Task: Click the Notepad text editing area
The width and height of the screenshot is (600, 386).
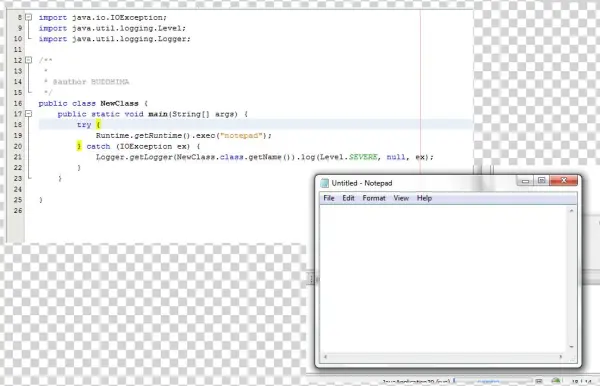Action: 443,279
